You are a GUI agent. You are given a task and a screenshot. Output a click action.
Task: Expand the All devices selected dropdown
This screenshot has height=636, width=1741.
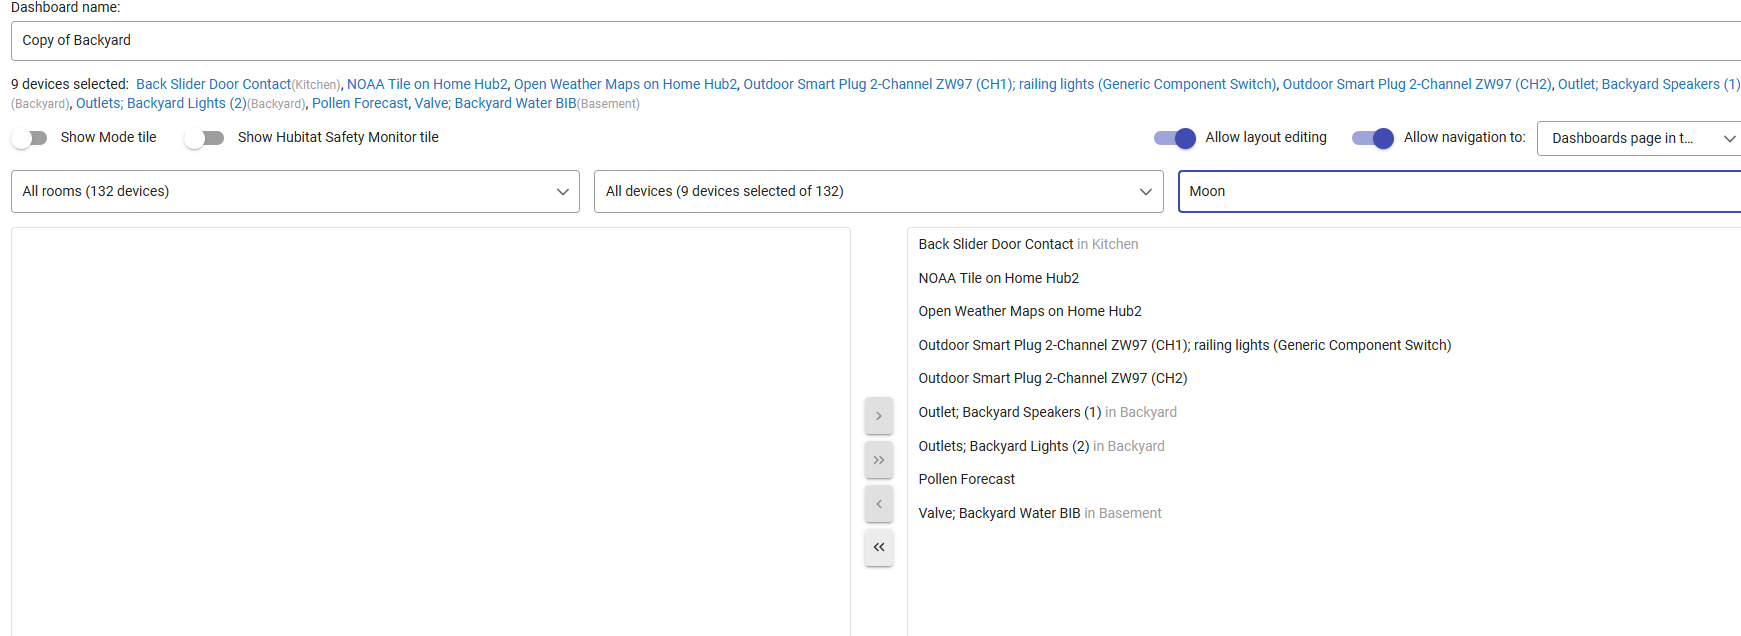click(878, 191)
